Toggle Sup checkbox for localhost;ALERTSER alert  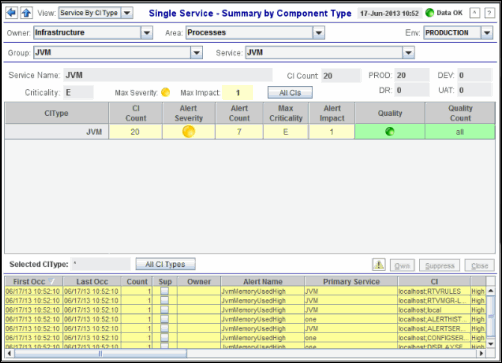coord(164,328)
